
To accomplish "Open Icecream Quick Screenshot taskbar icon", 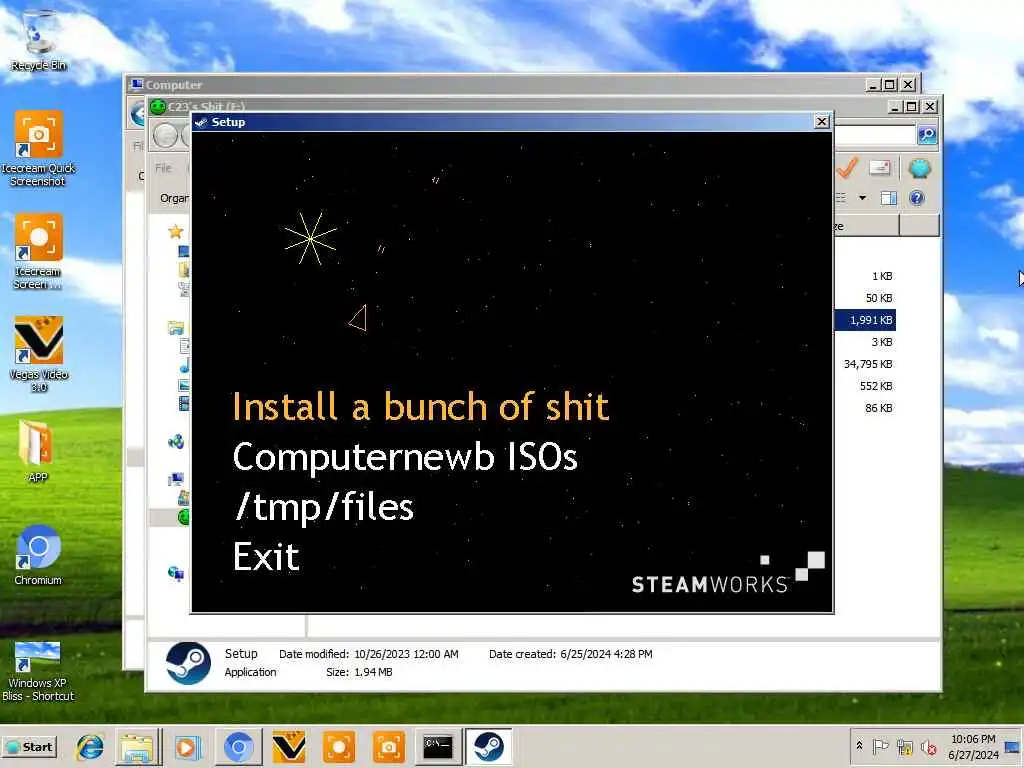I will [389, 746].
